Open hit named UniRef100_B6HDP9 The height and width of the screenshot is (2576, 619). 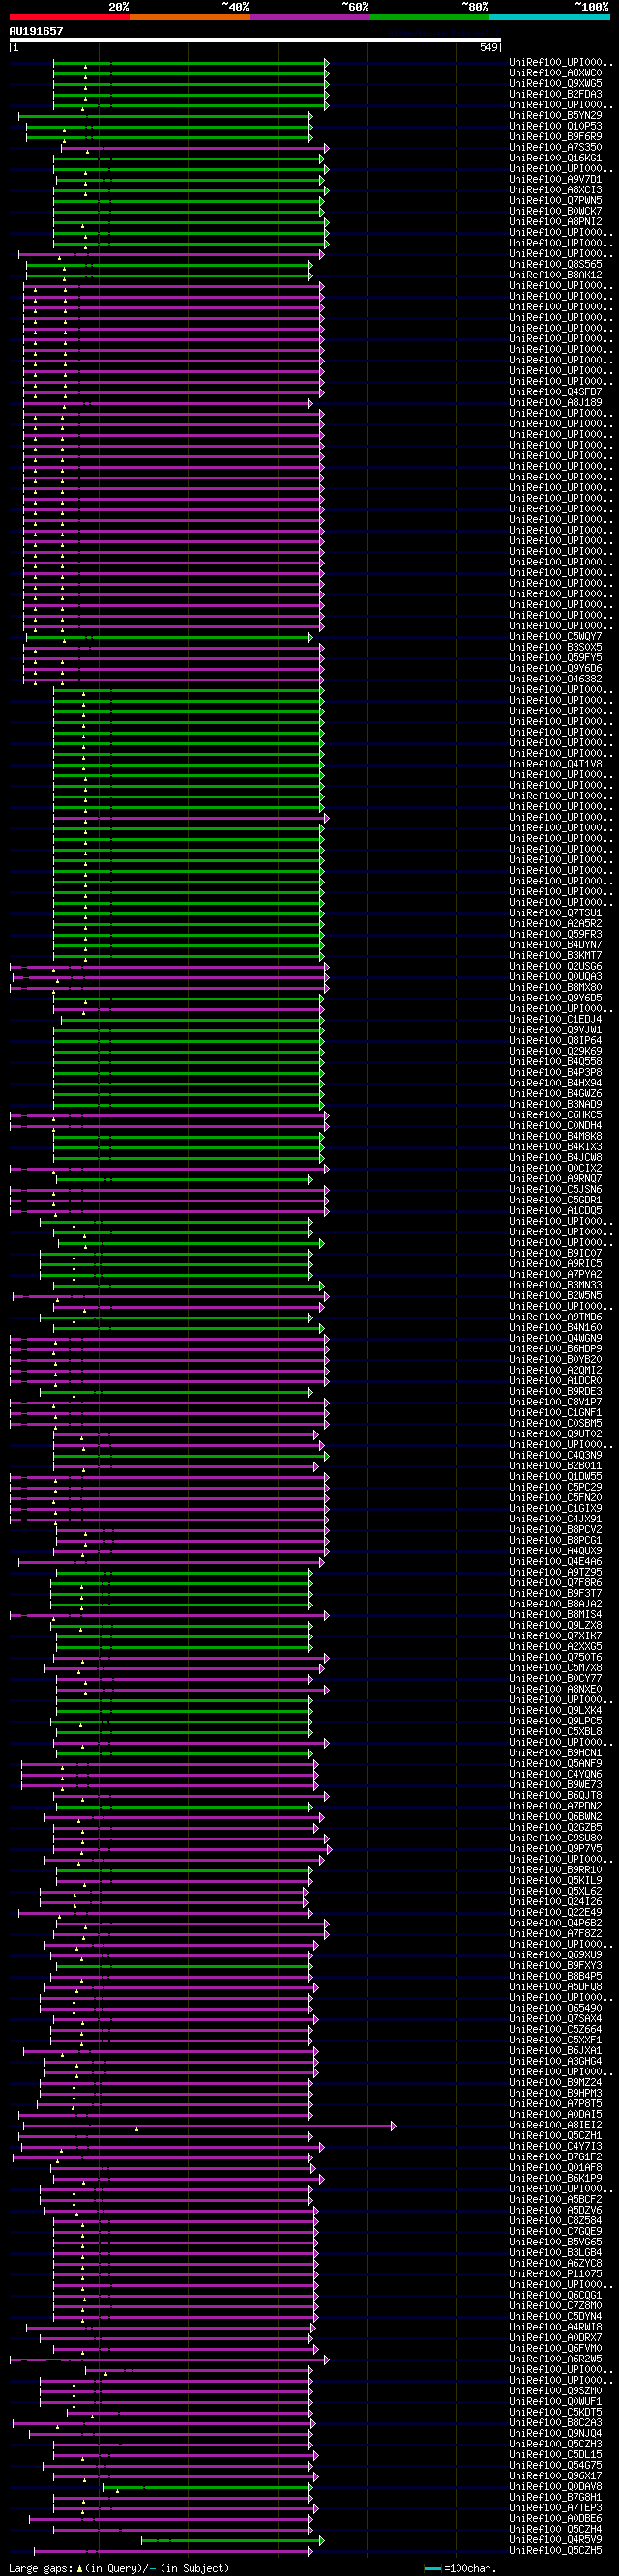(x=555, y=1349)
